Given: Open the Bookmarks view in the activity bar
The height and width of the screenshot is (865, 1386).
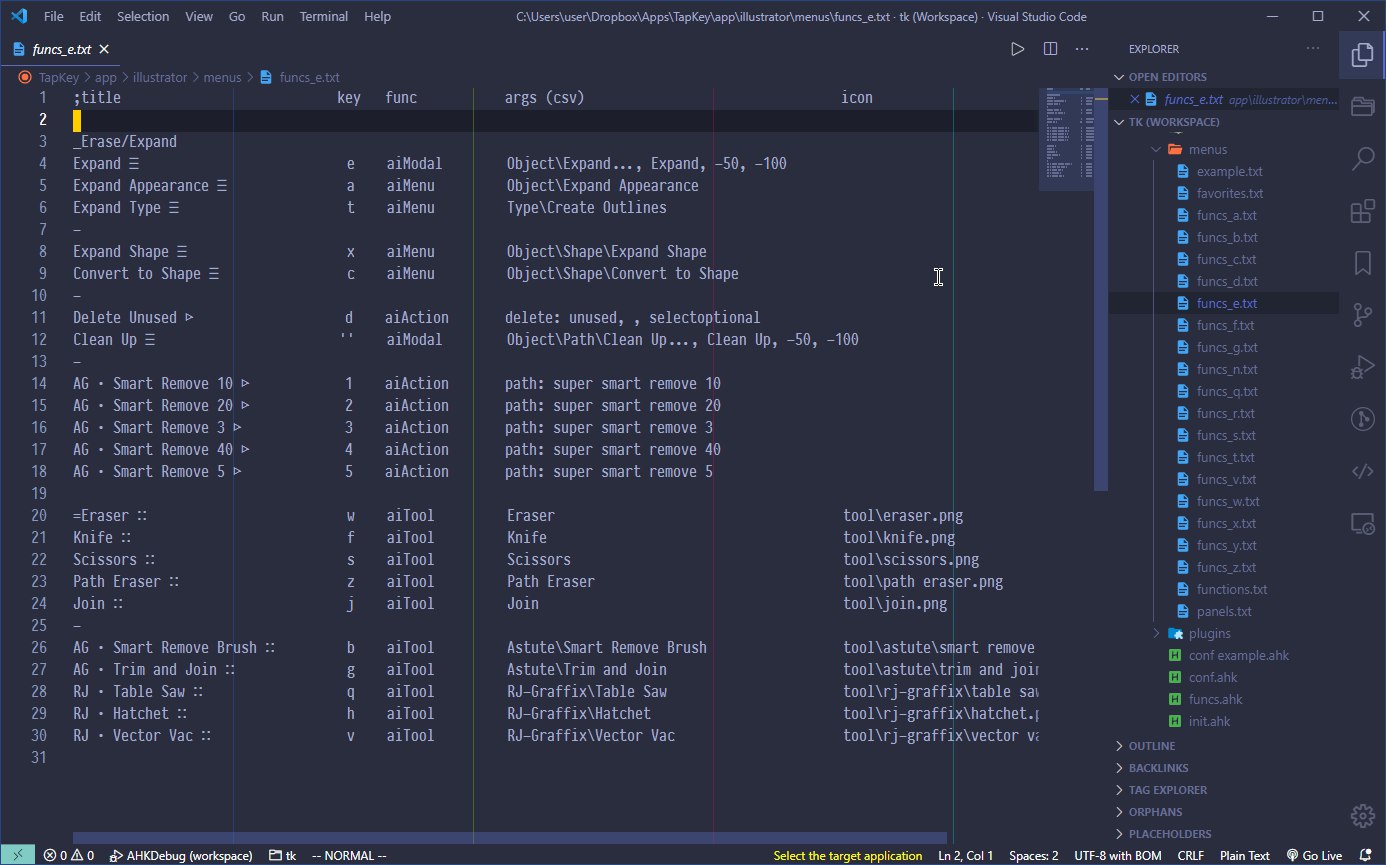Looking at the screenshot, I should coord(1361,263).
